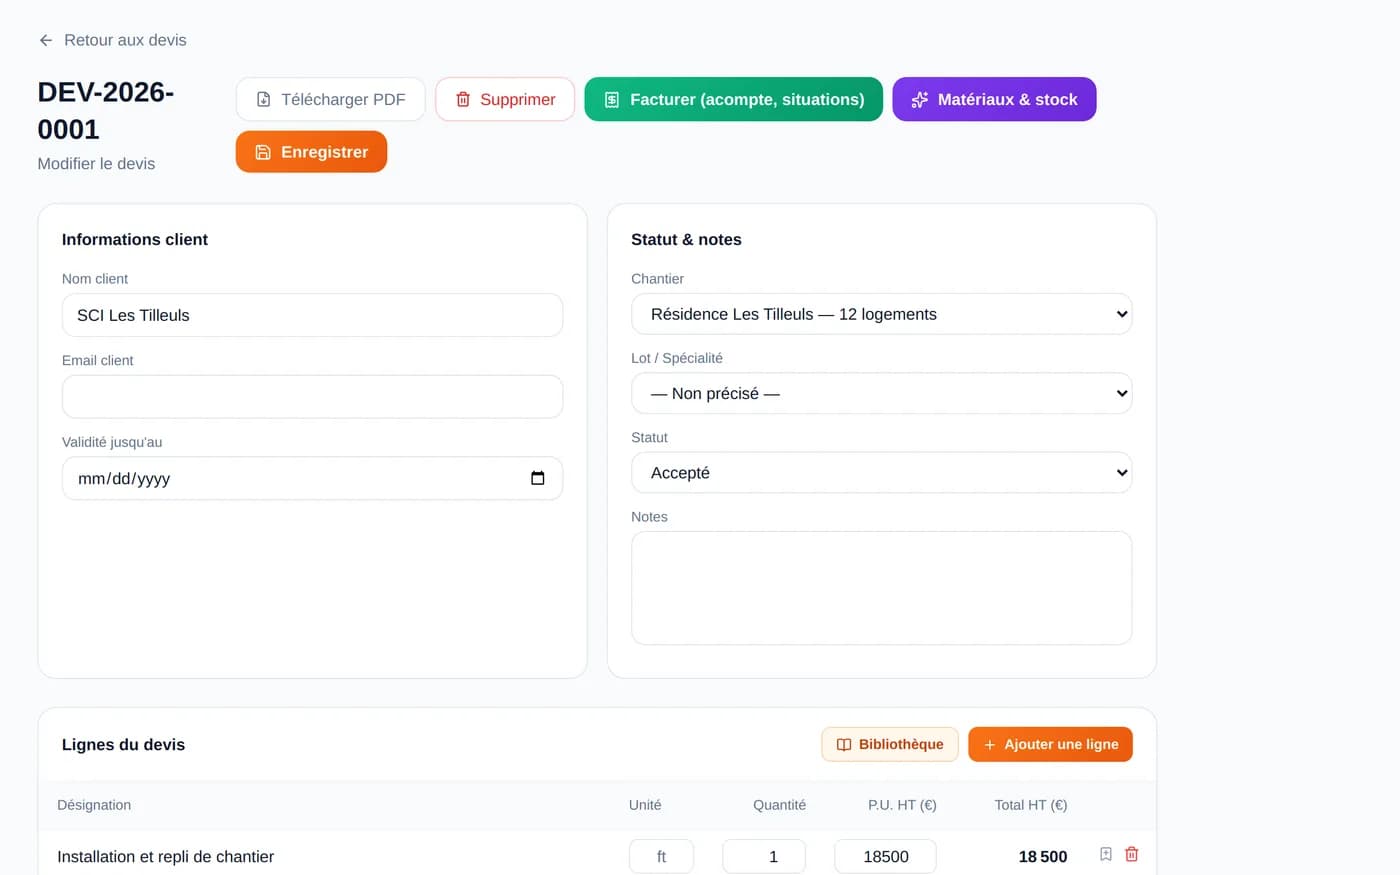Click the back arrow beside Retour aux devis
1400x875 pixels.
point(46,40)
